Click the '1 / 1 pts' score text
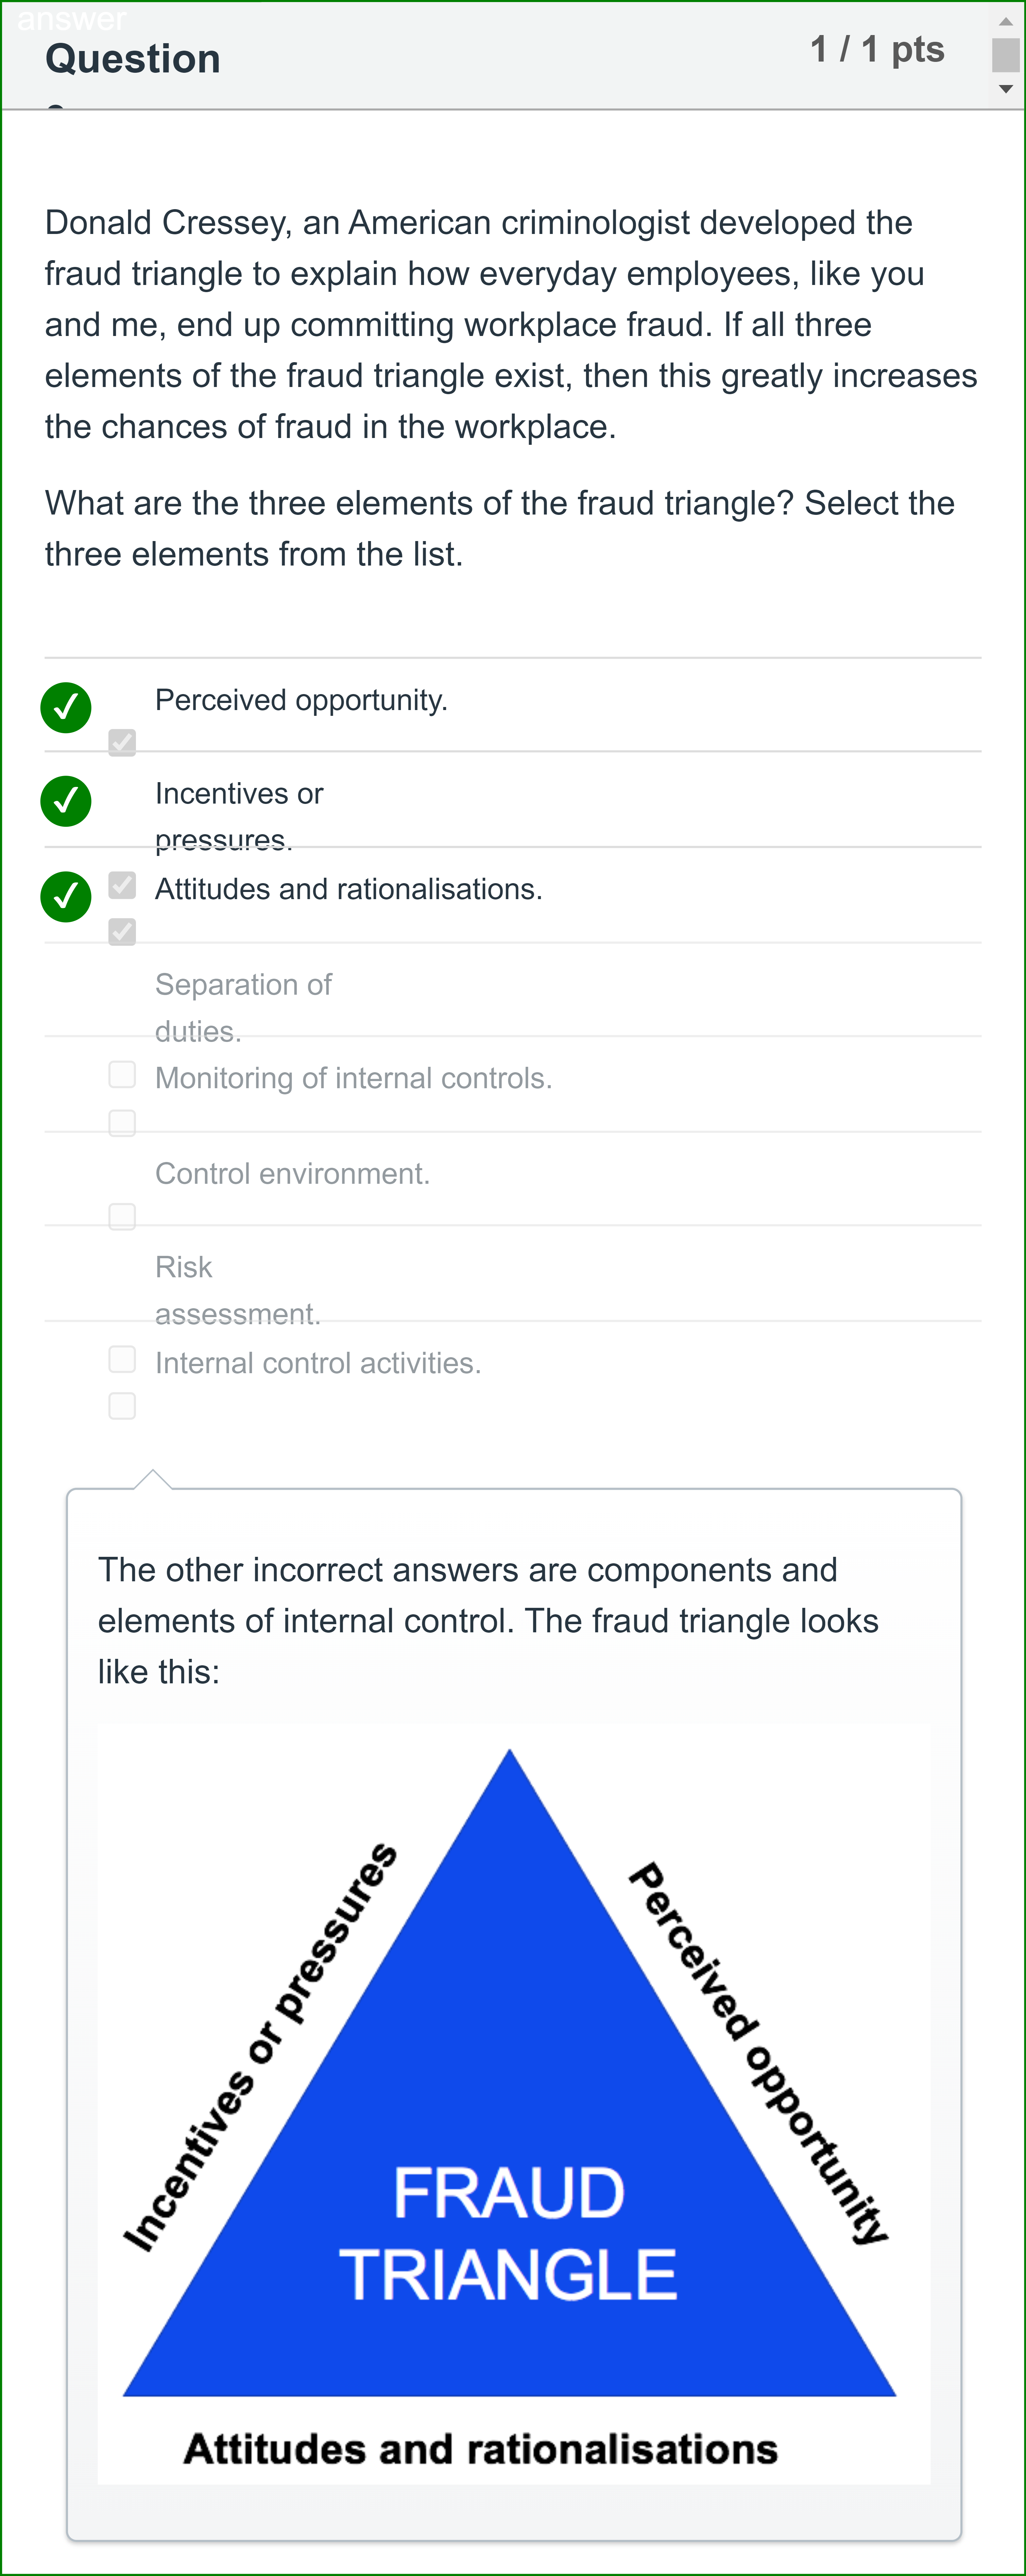 (x=877, y=49)
